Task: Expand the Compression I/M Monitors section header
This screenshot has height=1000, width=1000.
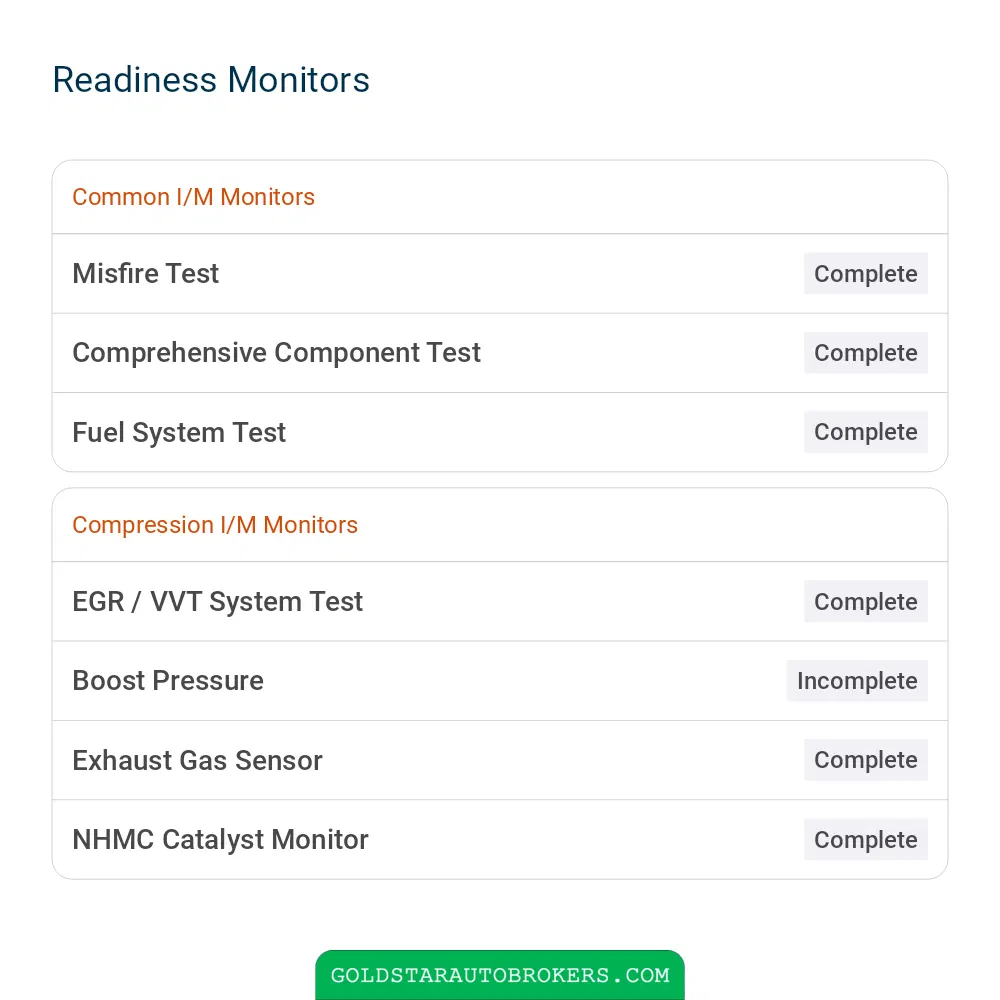Action: click(x=500, y=525)
